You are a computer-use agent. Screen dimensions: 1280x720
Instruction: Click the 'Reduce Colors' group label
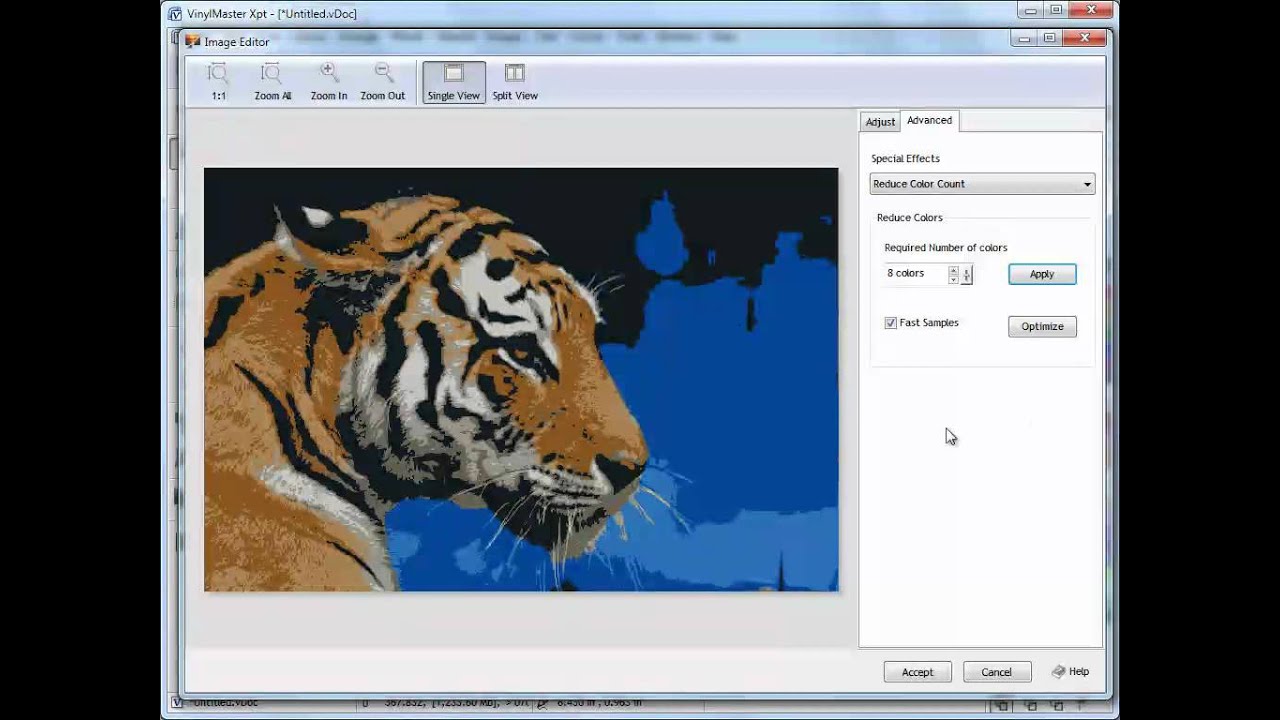click(x=909, y=217)
